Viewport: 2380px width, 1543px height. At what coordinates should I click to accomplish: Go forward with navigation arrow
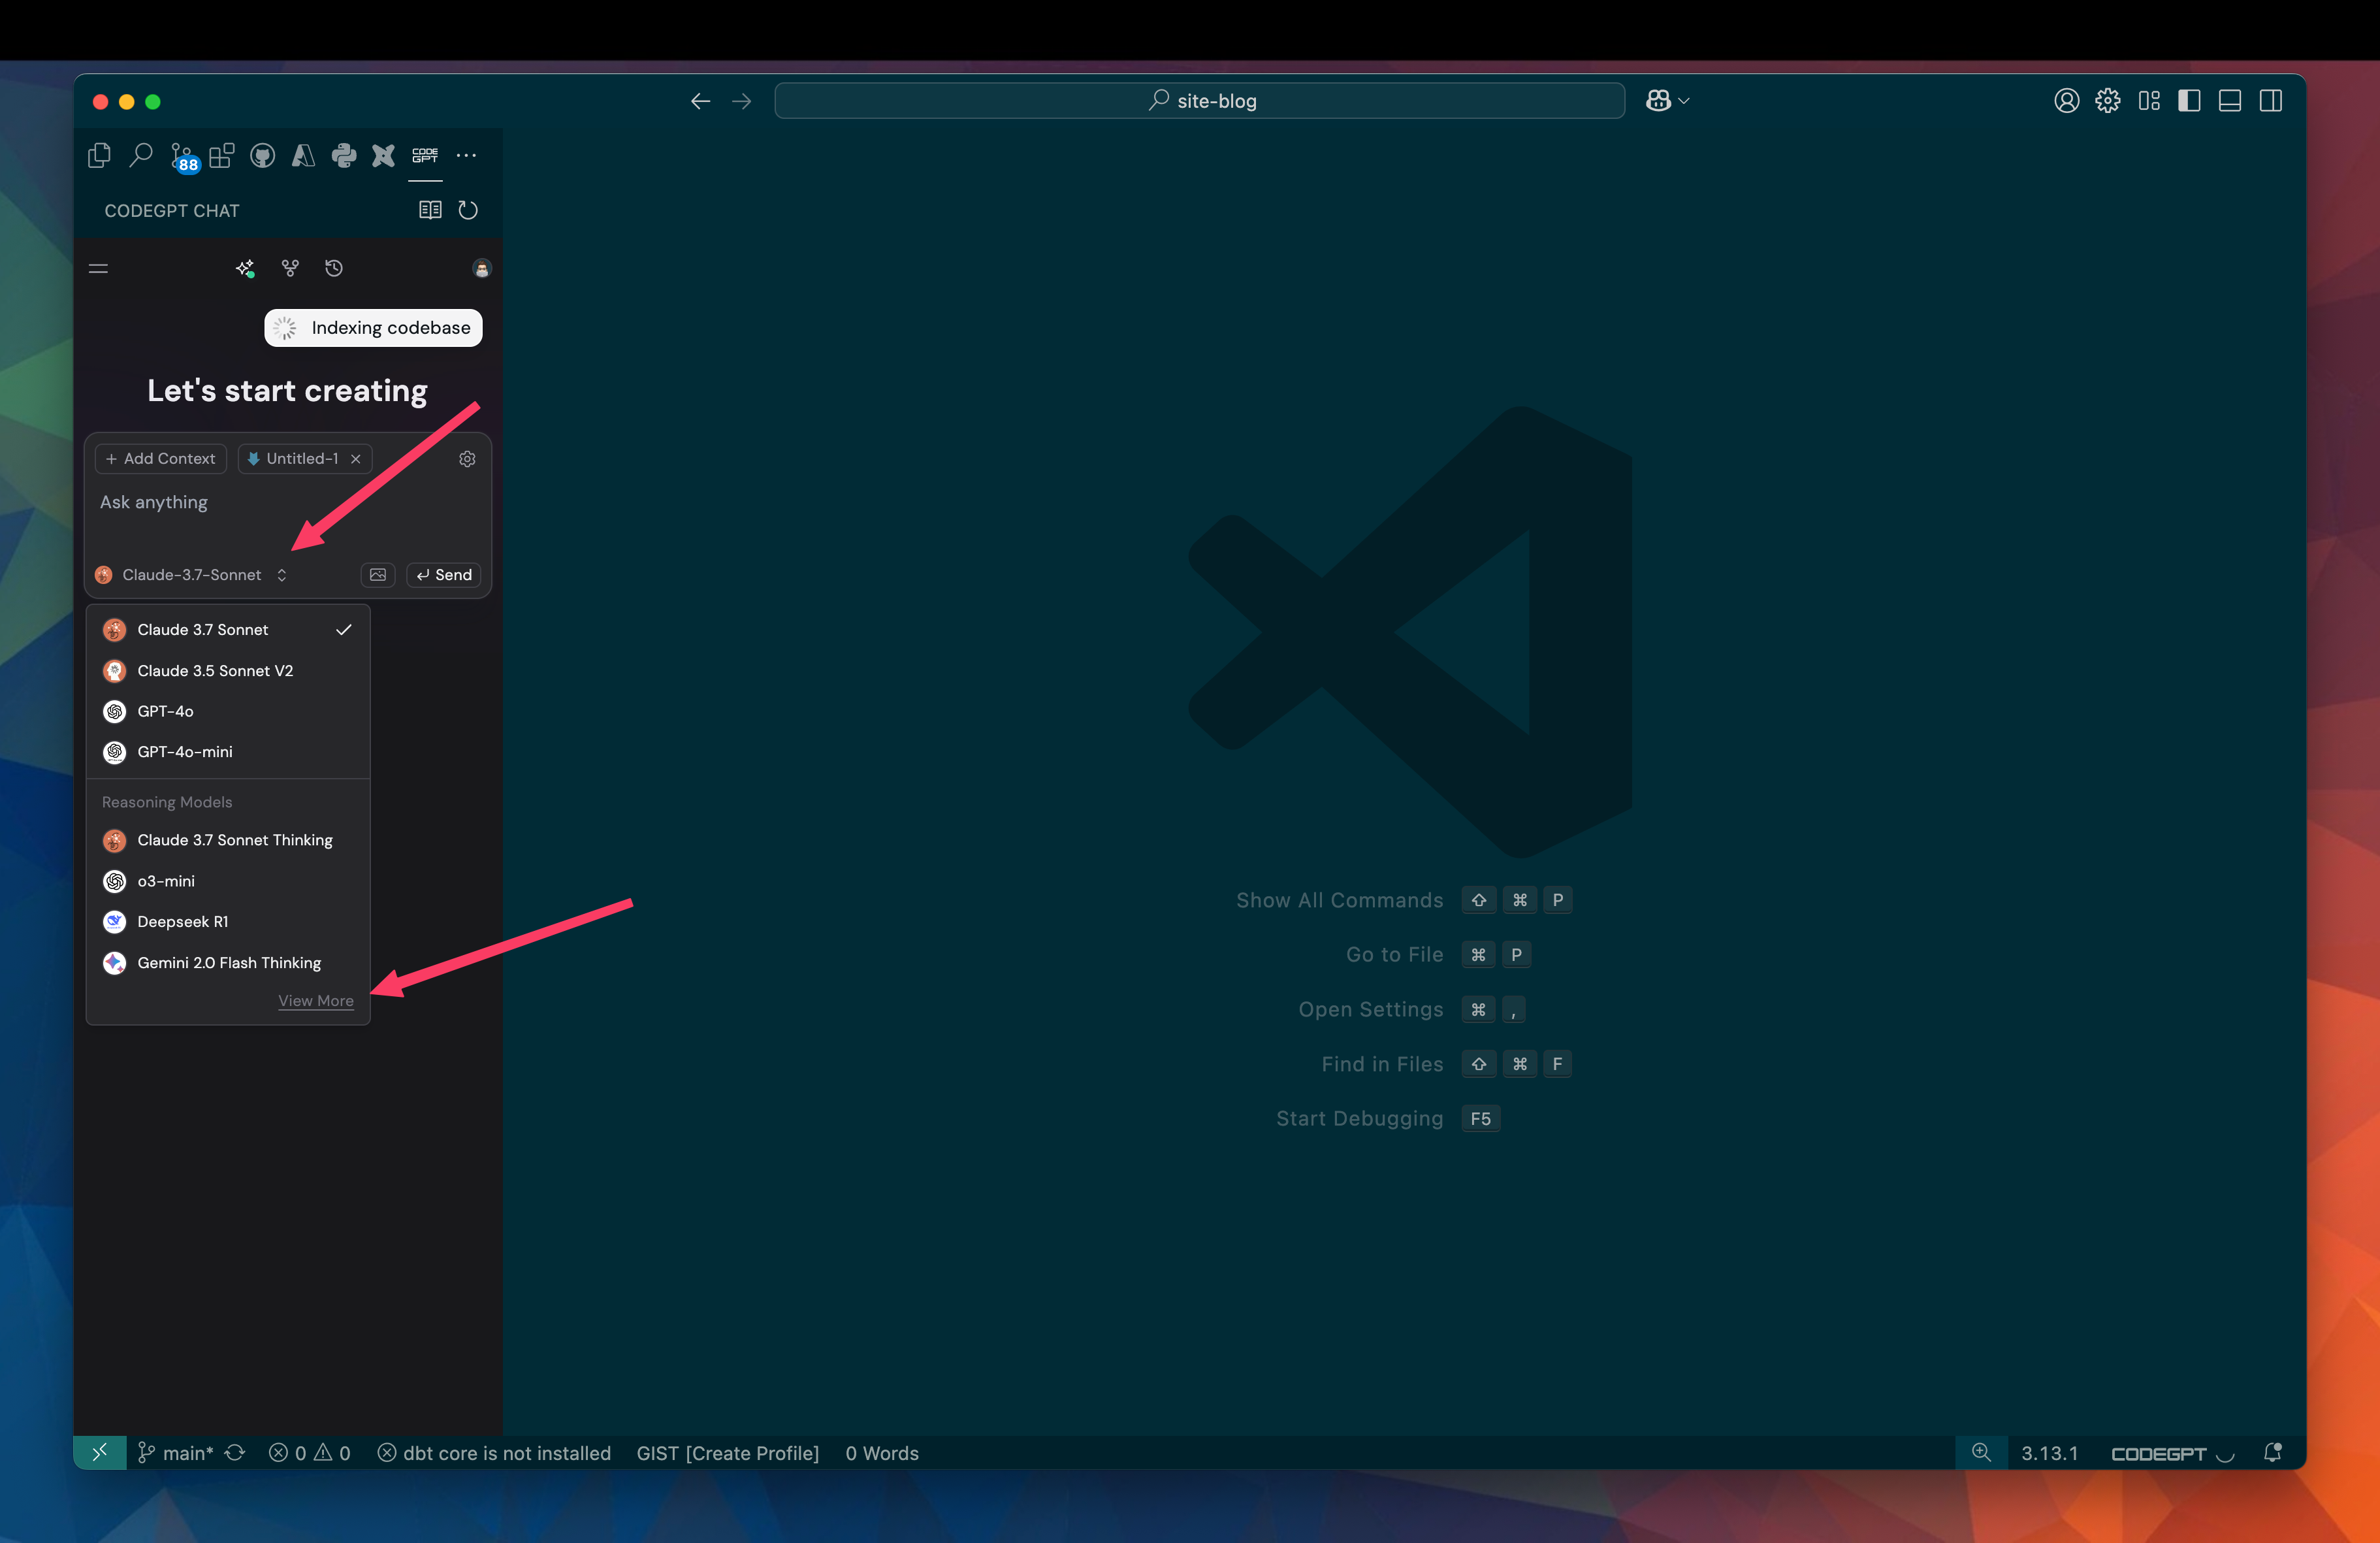741,101
